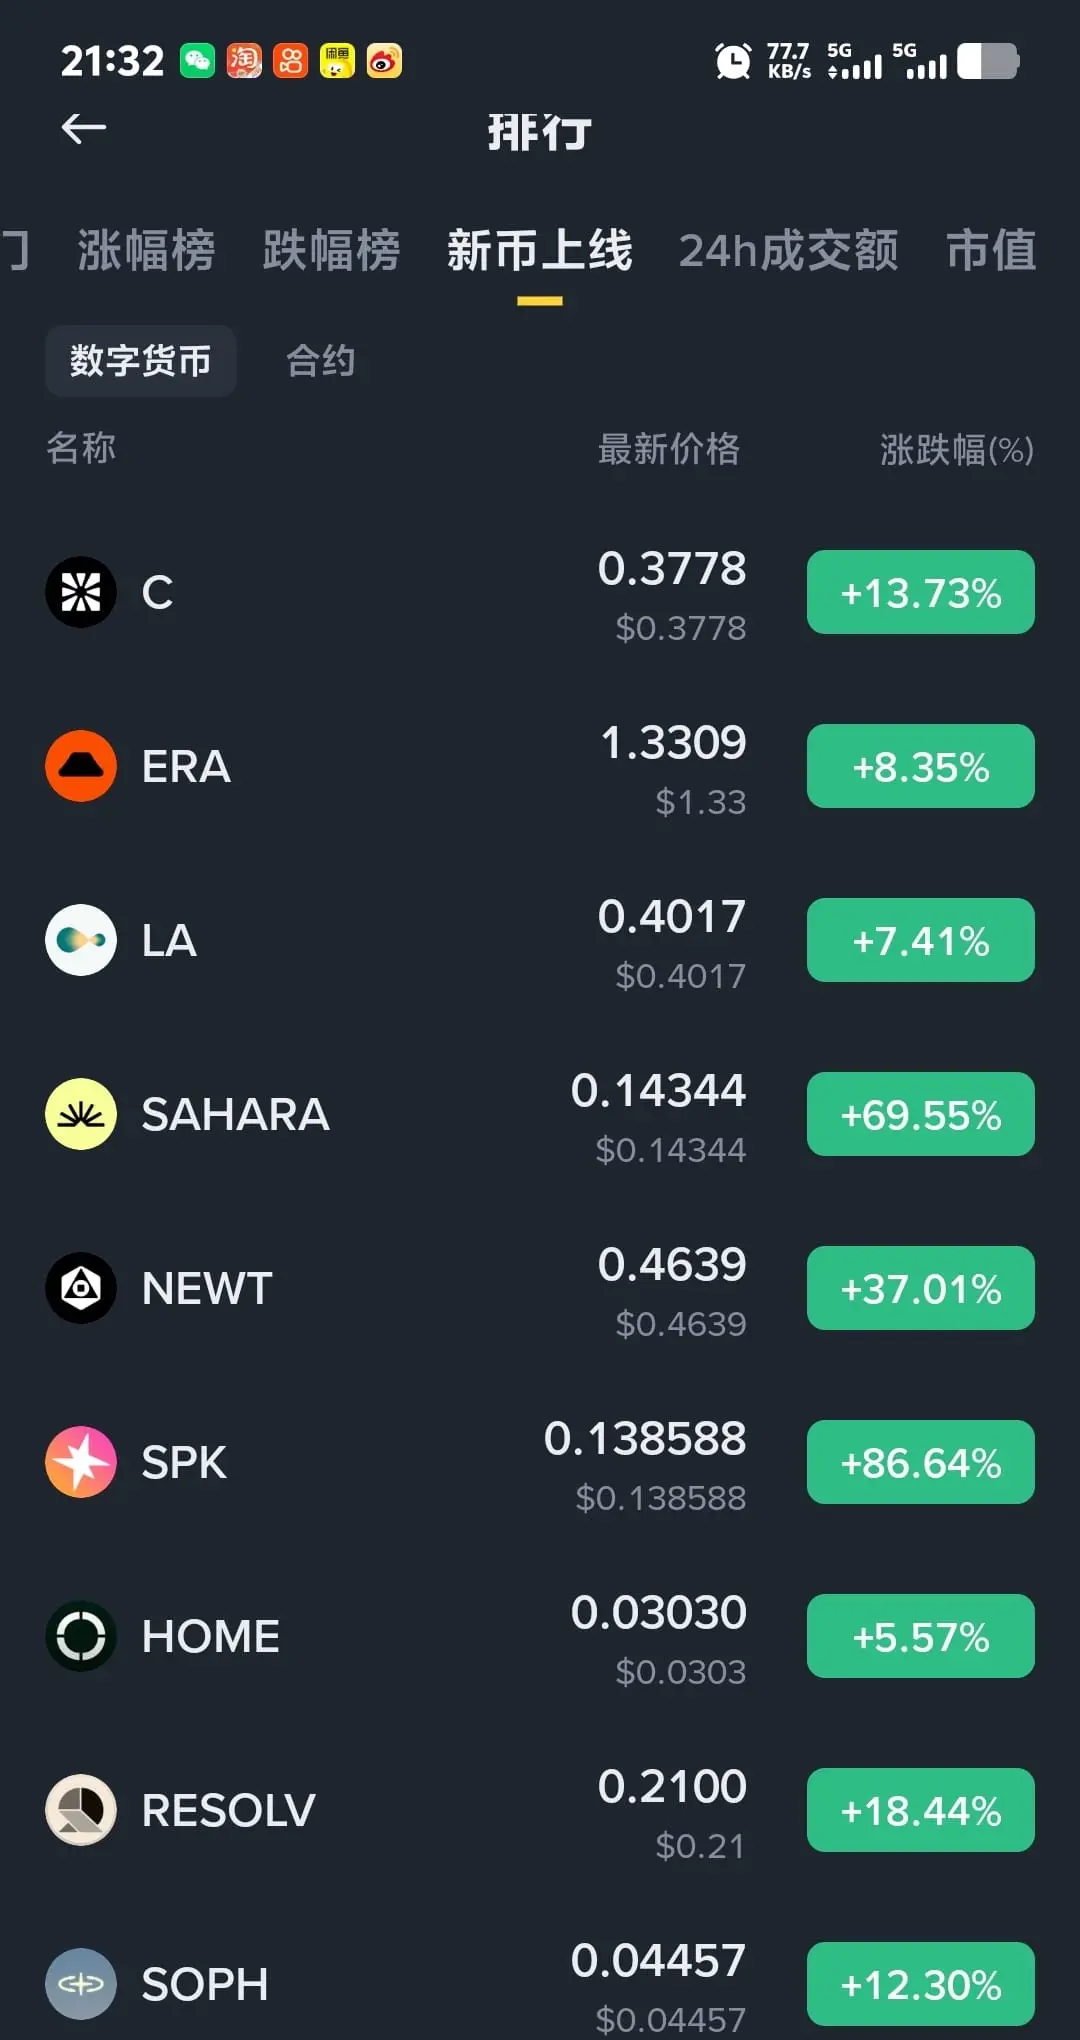1080x2040 pixels.
Task: Sort list by 涨跌幅(%) column header
Action: (x=957, y=449)
